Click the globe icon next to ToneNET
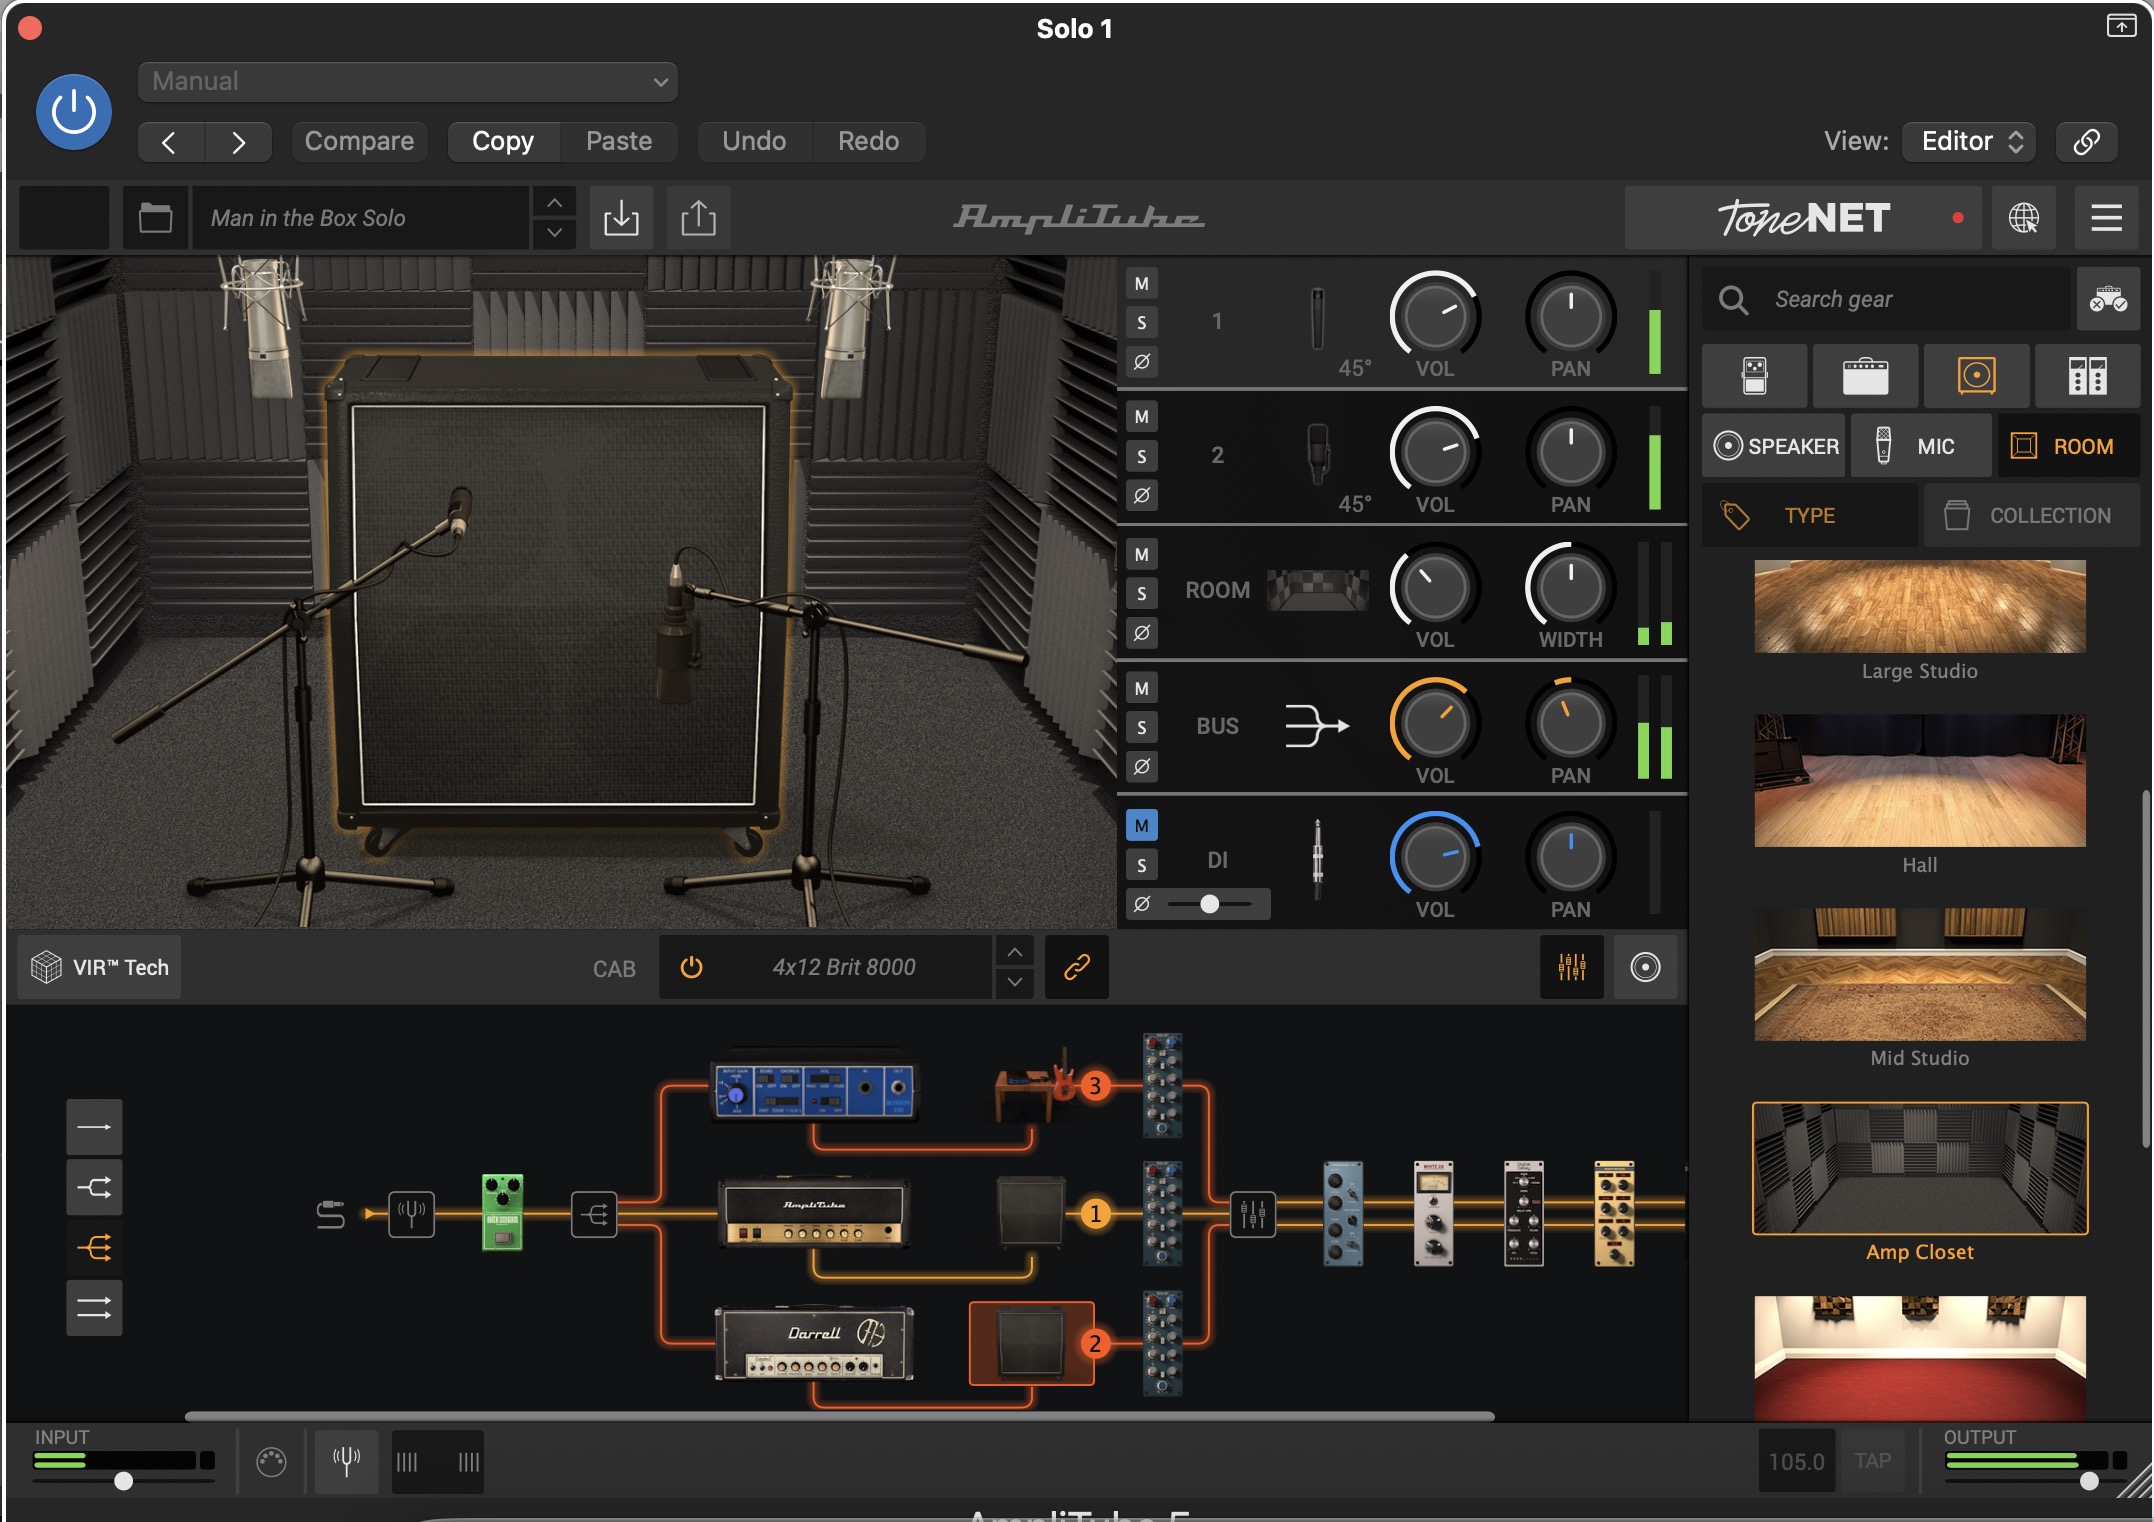2154x1522 pixels. click(2024, 217)
